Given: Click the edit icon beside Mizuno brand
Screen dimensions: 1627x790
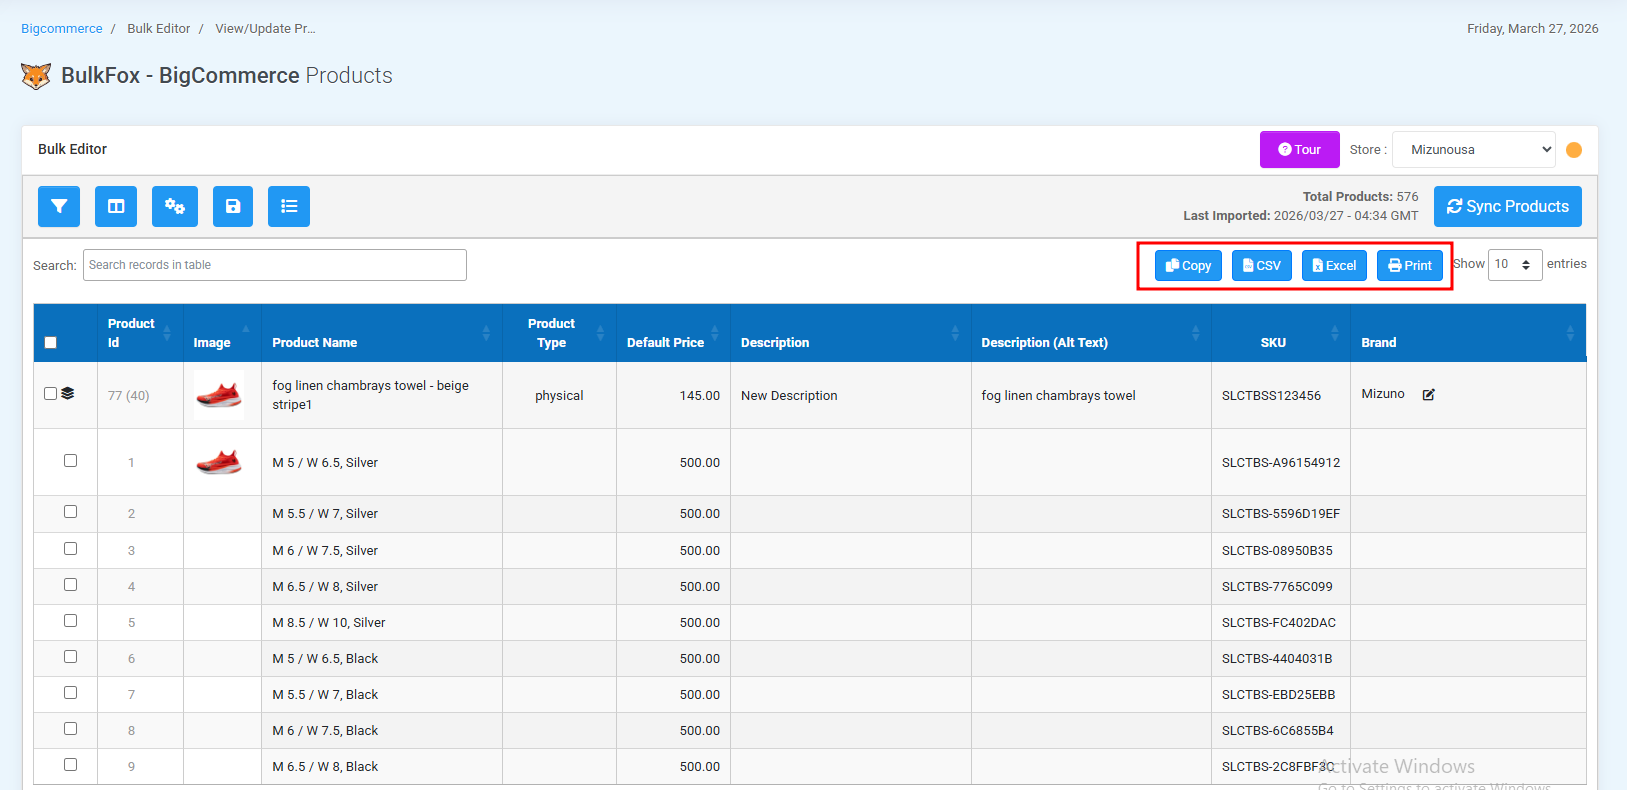Looking at the screenshot, I should pos(1429,394).
